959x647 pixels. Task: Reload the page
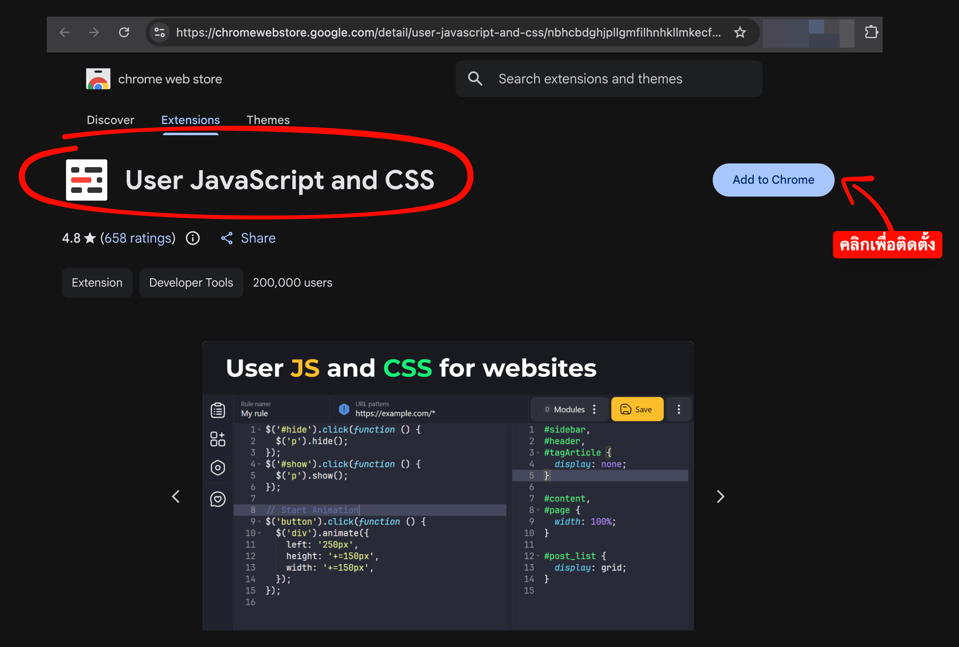(x=124, y=32)
